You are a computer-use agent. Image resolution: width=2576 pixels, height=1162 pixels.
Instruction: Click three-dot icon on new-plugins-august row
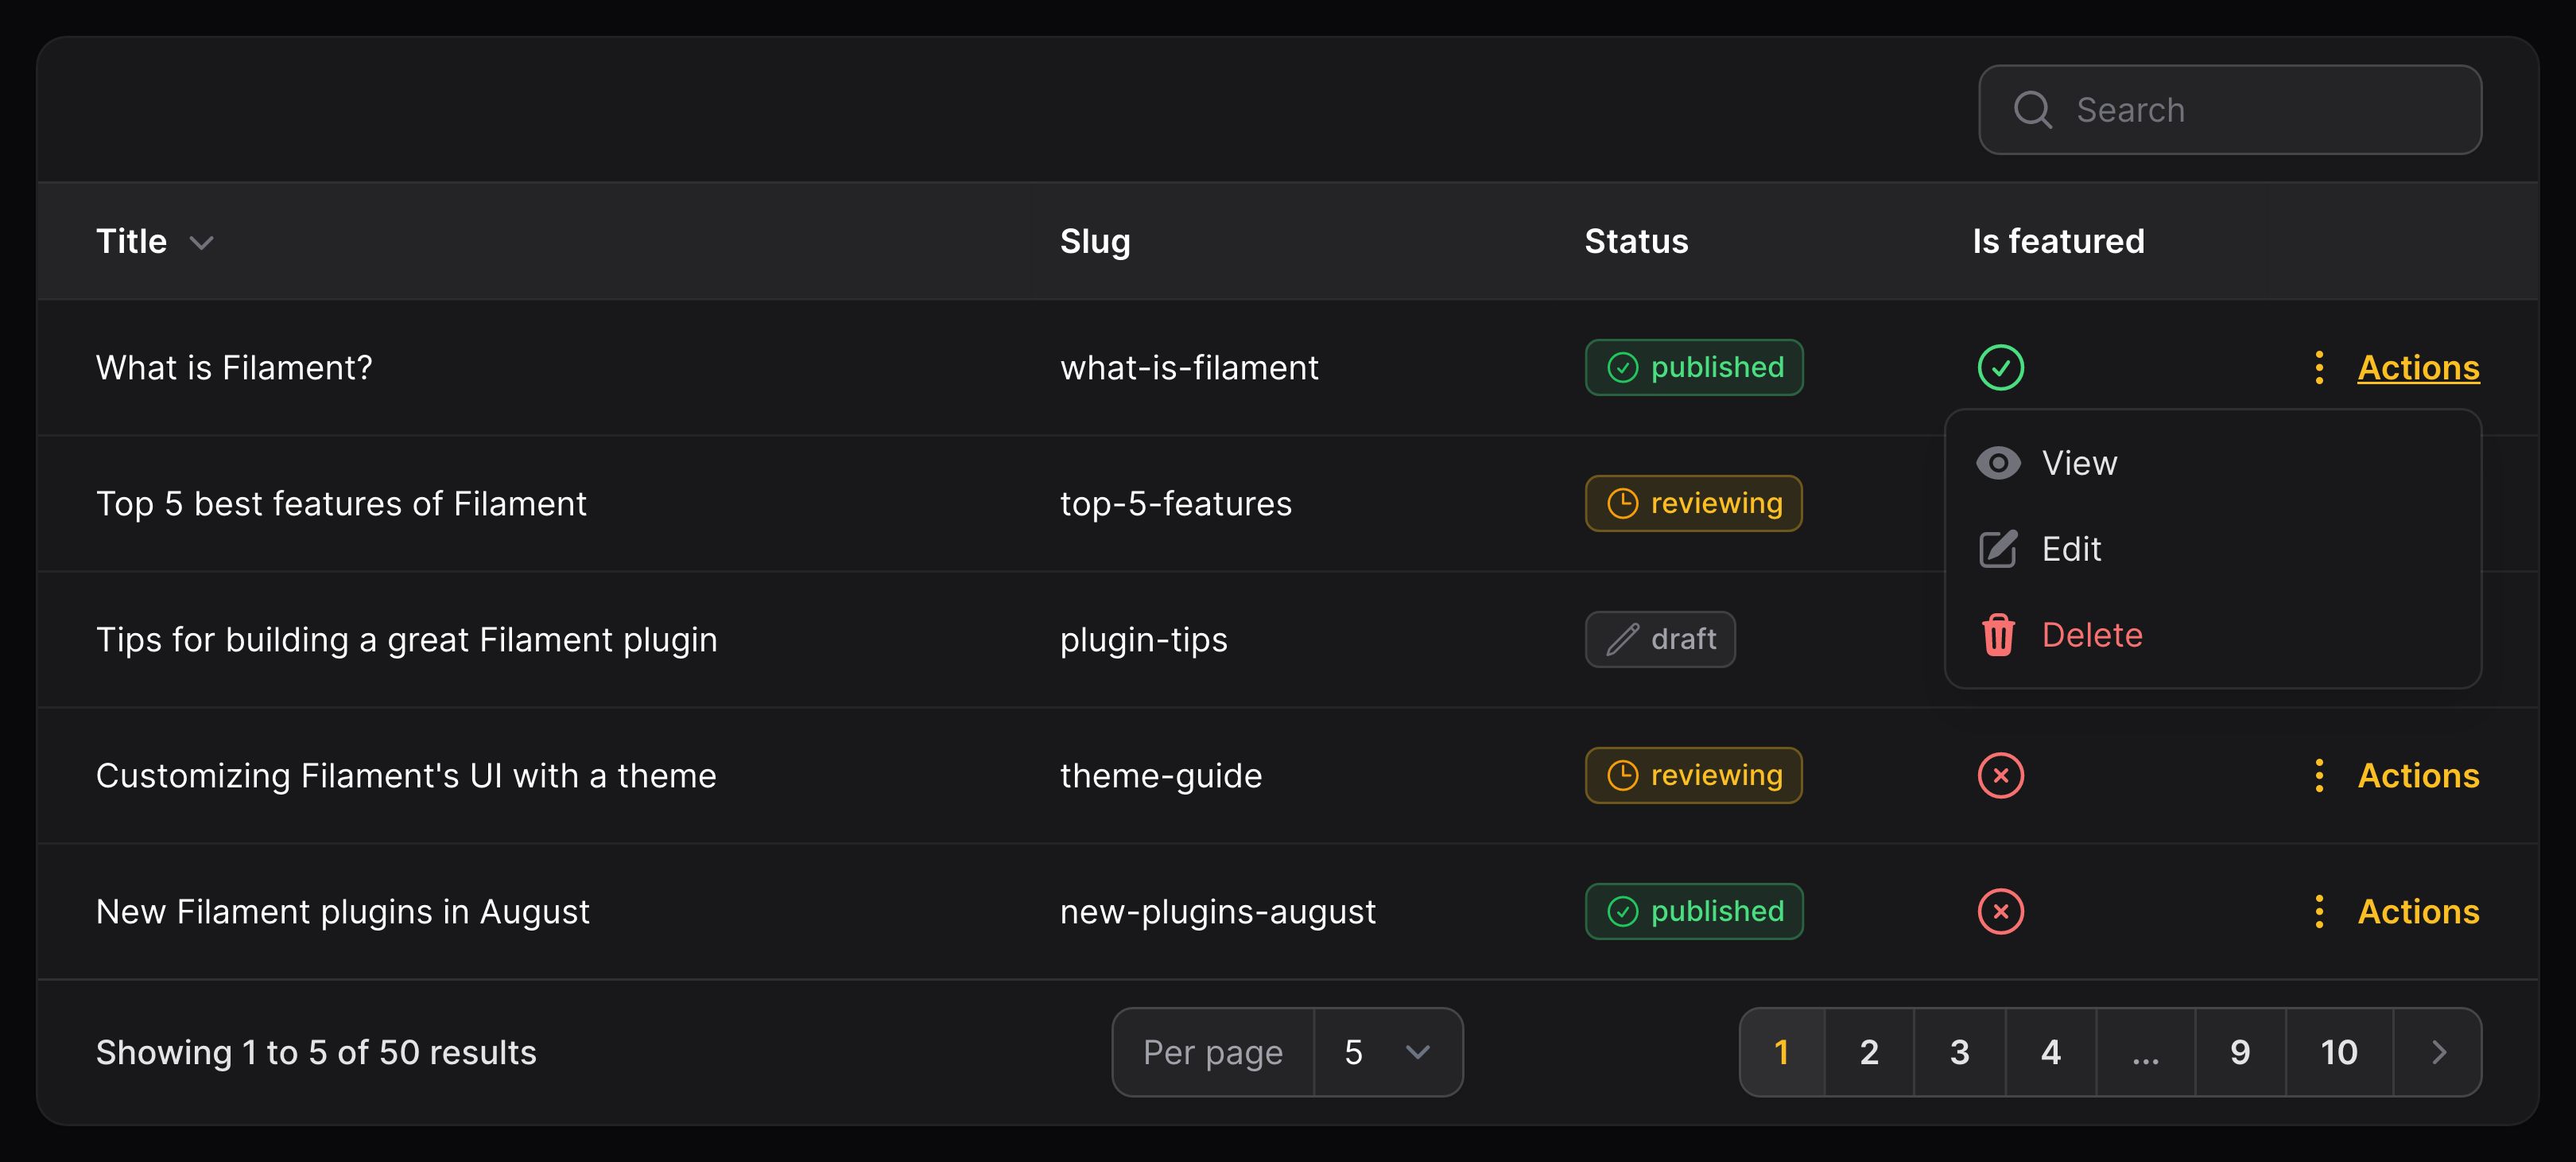tap(2319, 912)
